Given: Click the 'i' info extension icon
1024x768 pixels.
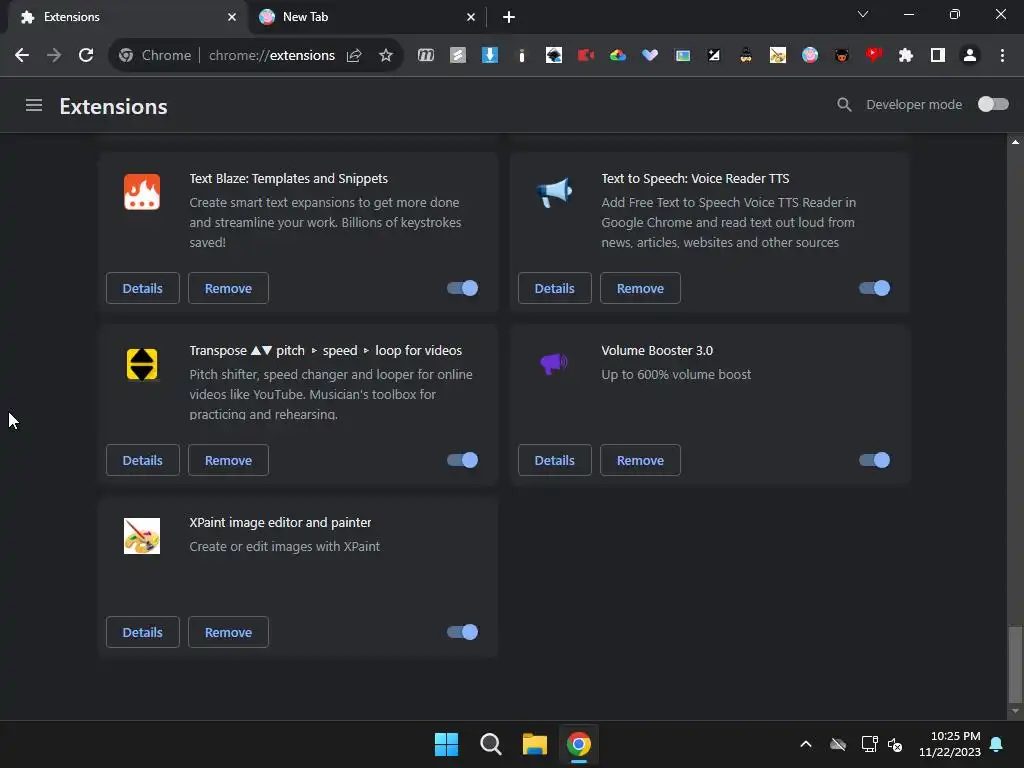Looking at the screenshot, I should click(x=521, y=56).
